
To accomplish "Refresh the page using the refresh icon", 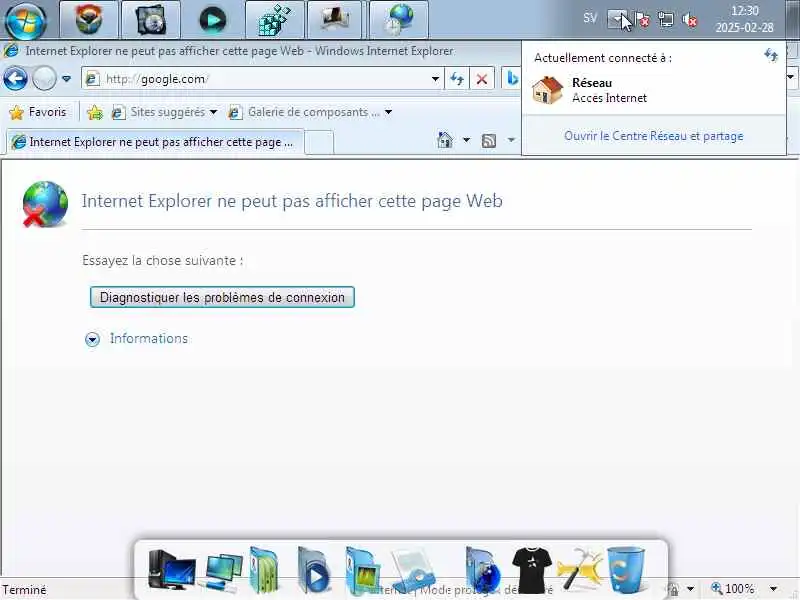I will click(457, 79).
